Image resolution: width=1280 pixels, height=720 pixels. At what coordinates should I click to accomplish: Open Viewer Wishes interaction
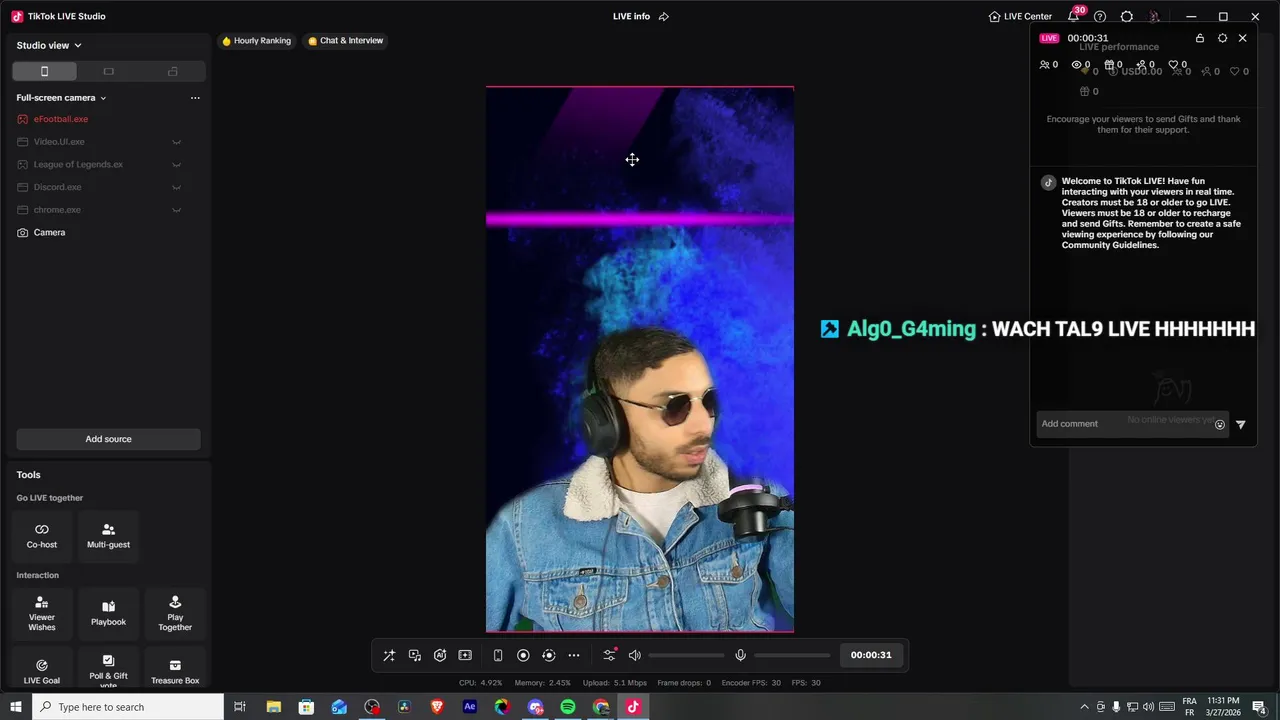click(x=42, y=612)
